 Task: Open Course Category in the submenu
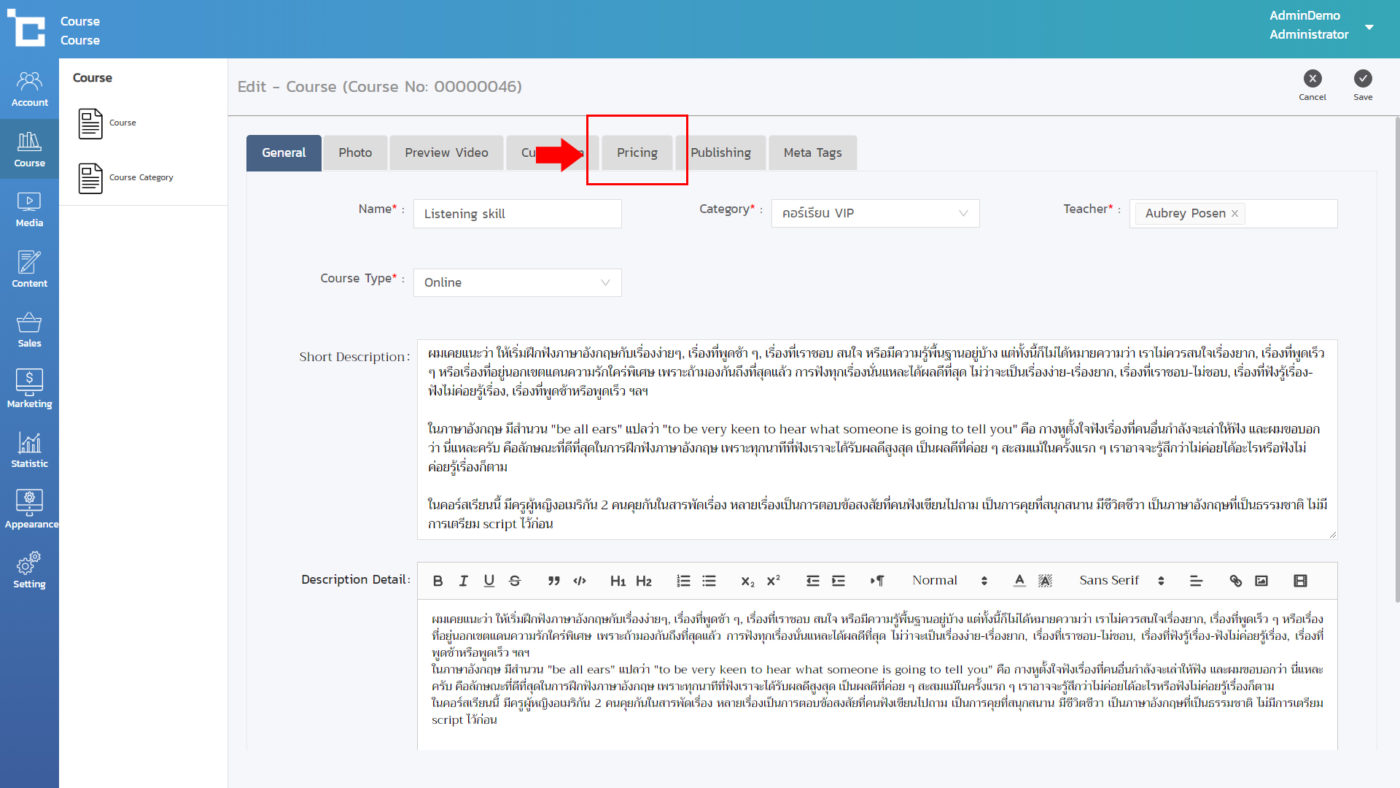click(x=140, y=178)
